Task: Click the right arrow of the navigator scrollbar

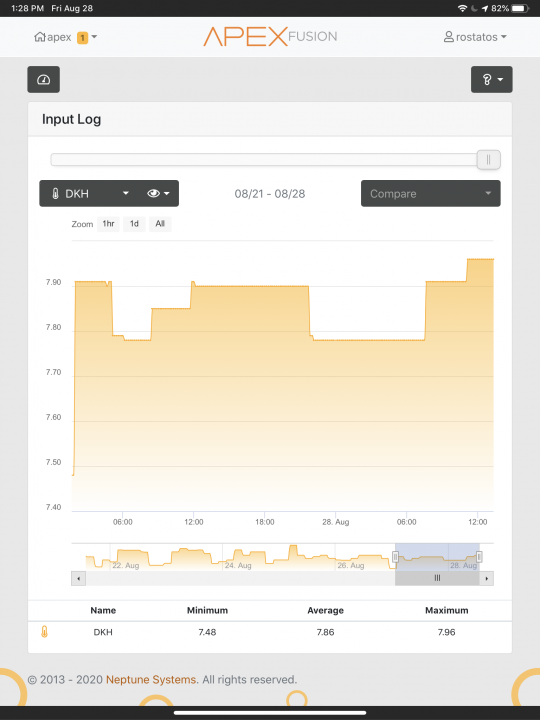Action: click(486, 578)
